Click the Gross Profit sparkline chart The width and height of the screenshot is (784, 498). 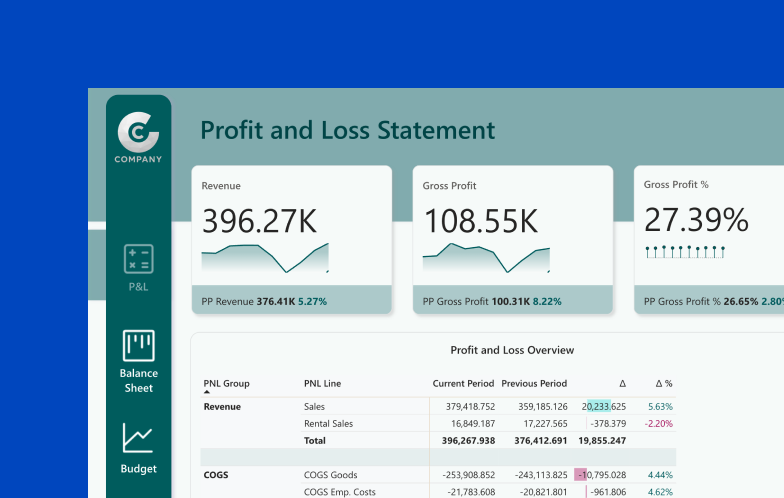pyautogui.click(x=486, y=257)
